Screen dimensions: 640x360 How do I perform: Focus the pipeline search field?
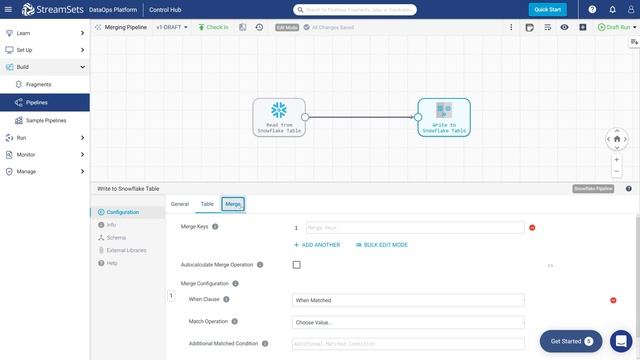355,9
